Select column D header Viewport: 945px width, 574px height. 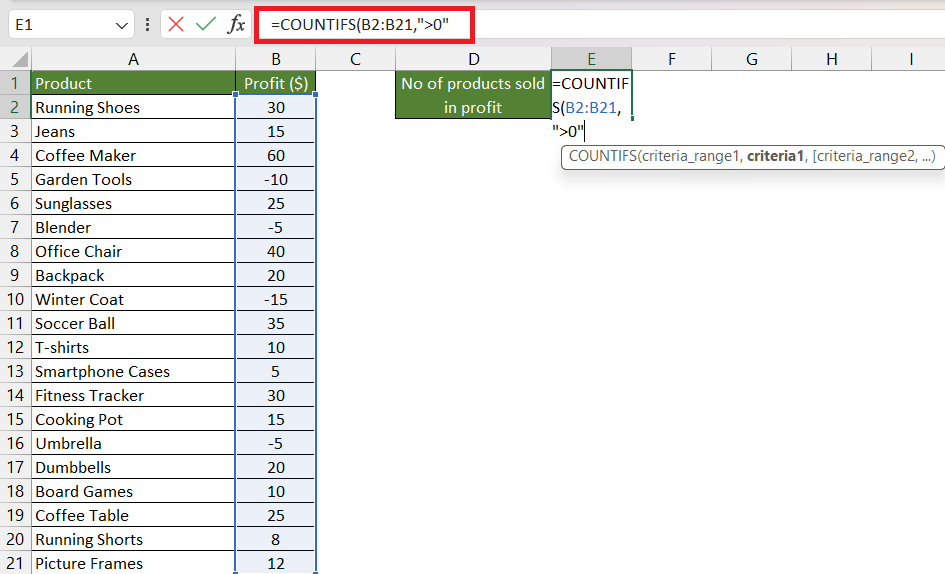pos(474,59)
